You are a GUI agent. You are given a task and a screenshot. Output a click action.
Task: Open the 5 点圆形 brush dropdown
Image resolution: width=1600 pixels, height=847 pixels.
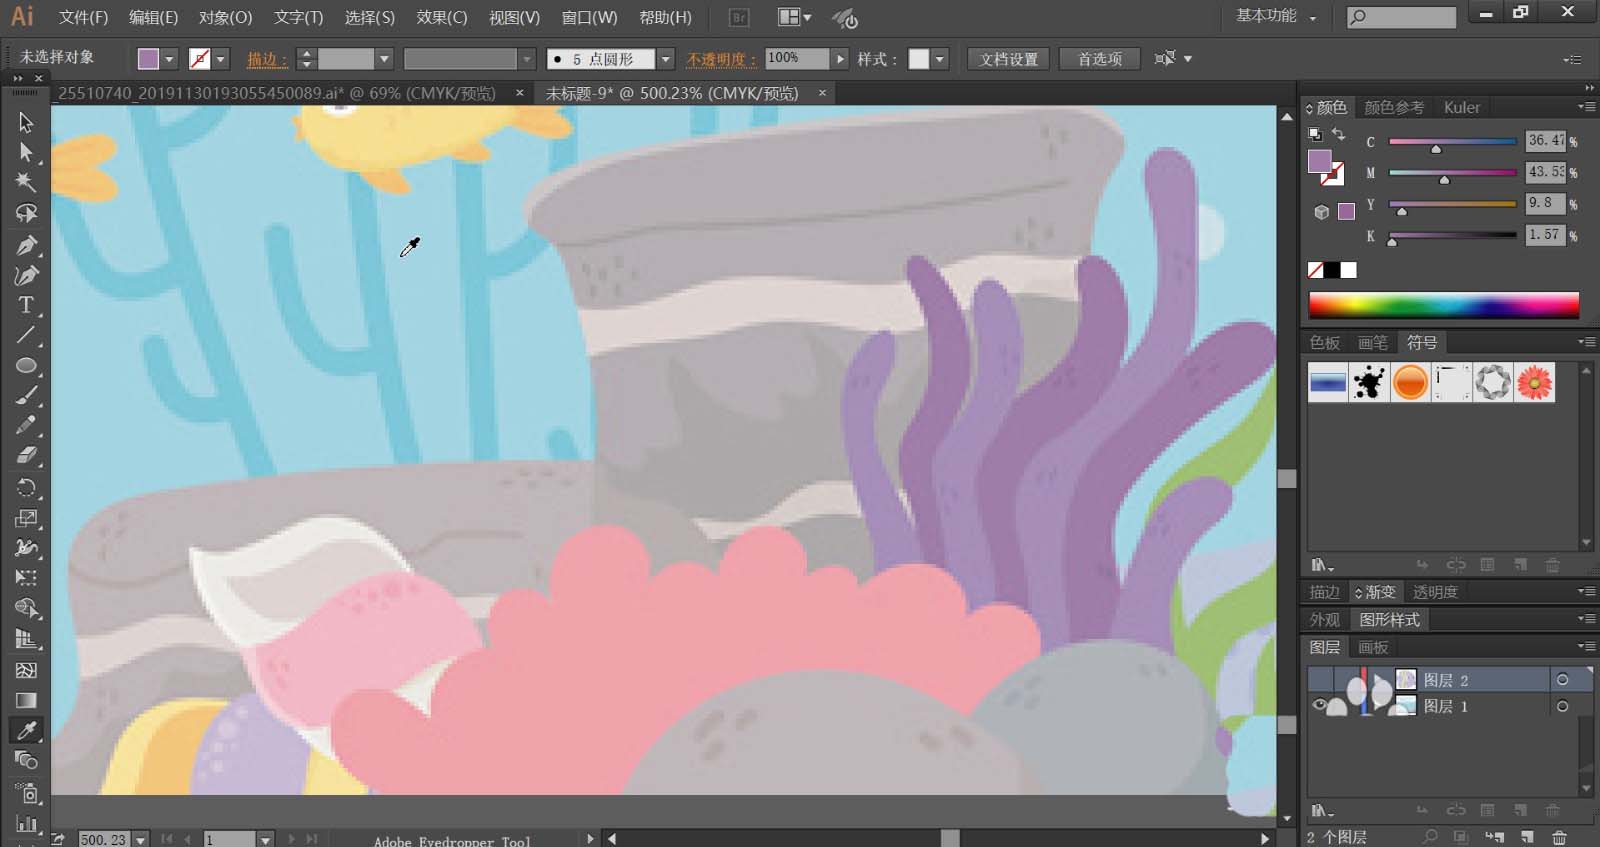coord(665,59)
